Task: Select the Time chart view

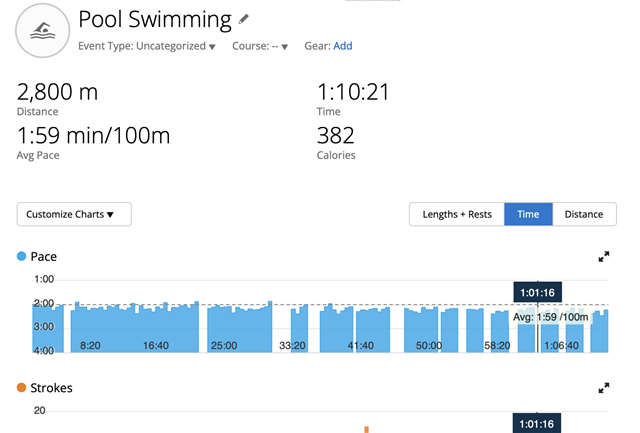Action: [x=528, y=214]
